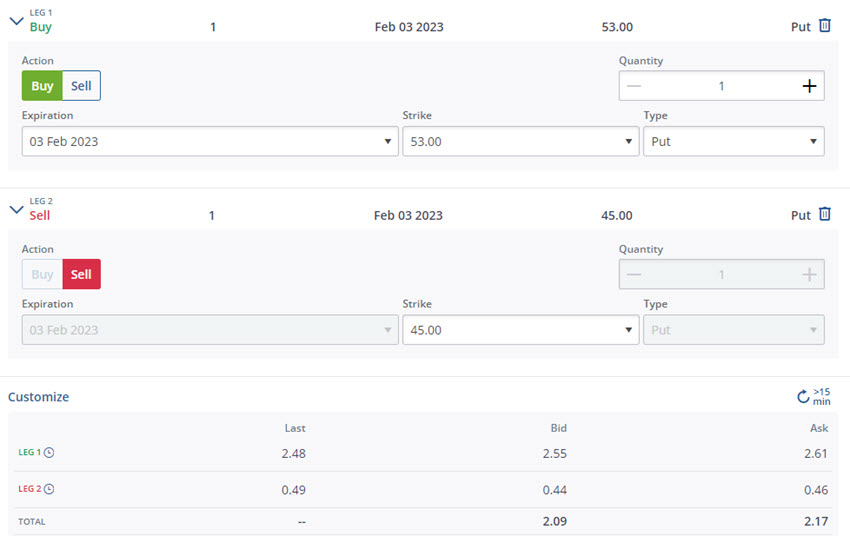
Task: Click the Leg 2 clock icon
Action: [49, 489]
